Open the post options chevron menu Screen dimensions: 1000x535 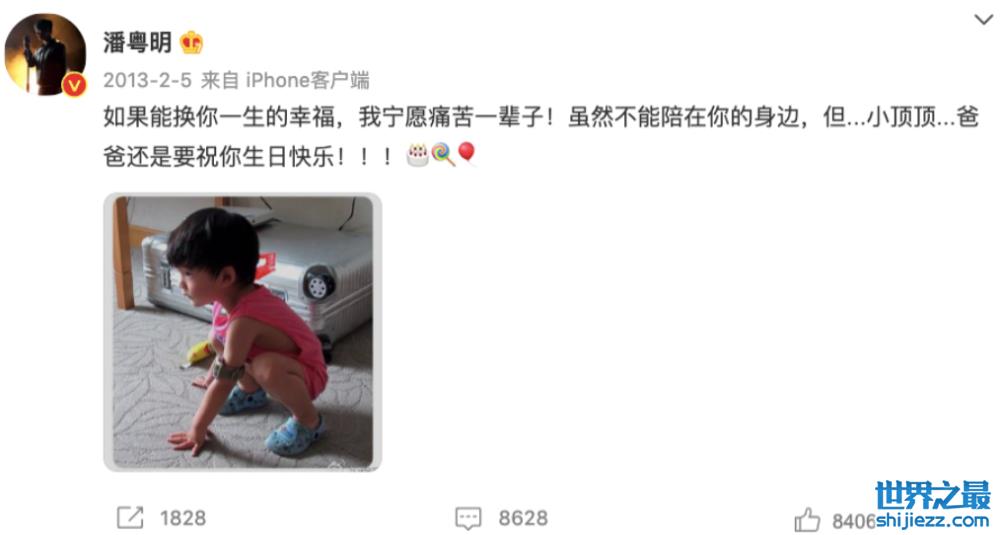tap(983, 20)
